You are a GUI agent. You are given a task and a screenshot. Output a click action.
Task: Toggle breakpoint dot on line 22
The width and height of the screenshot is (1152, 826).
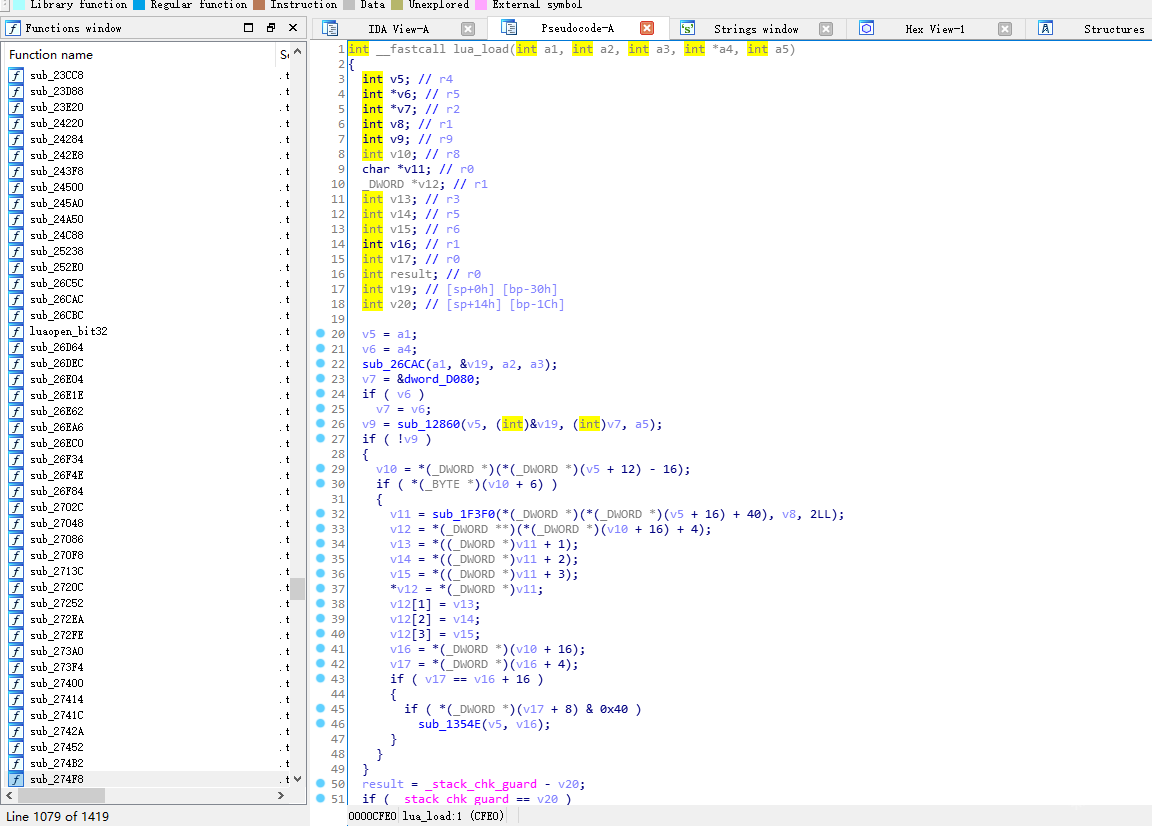[320, 364]
